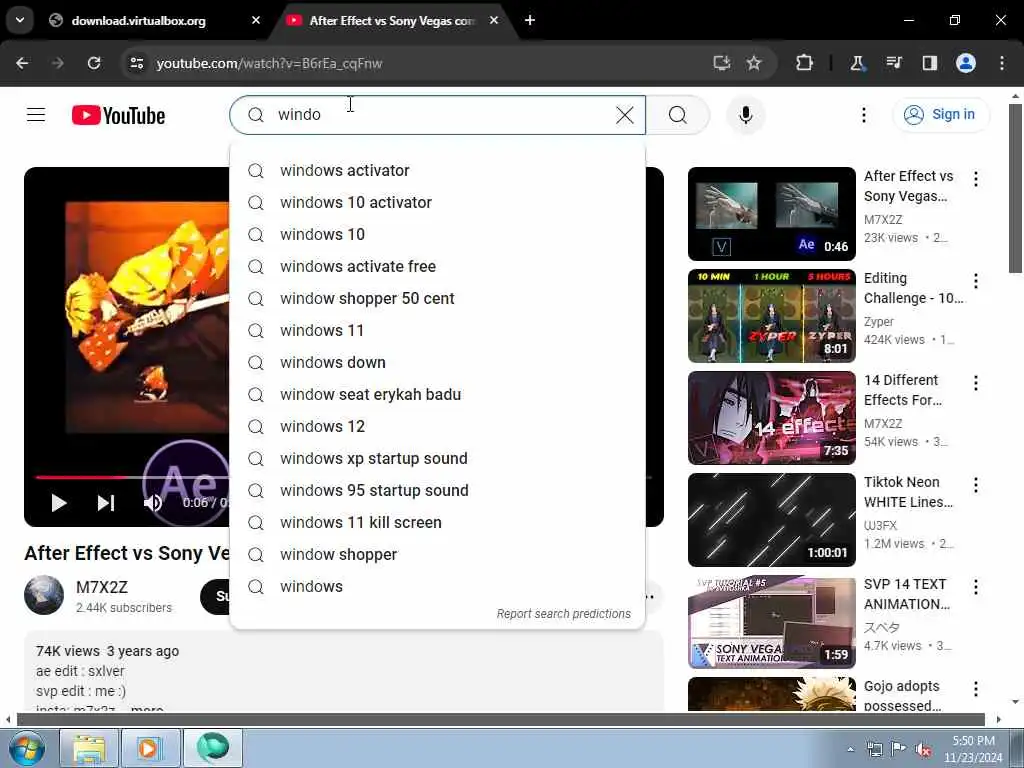Show hidden system tray icons arrow
Viewport: 1024px width, 768px height.
(850, 749)
